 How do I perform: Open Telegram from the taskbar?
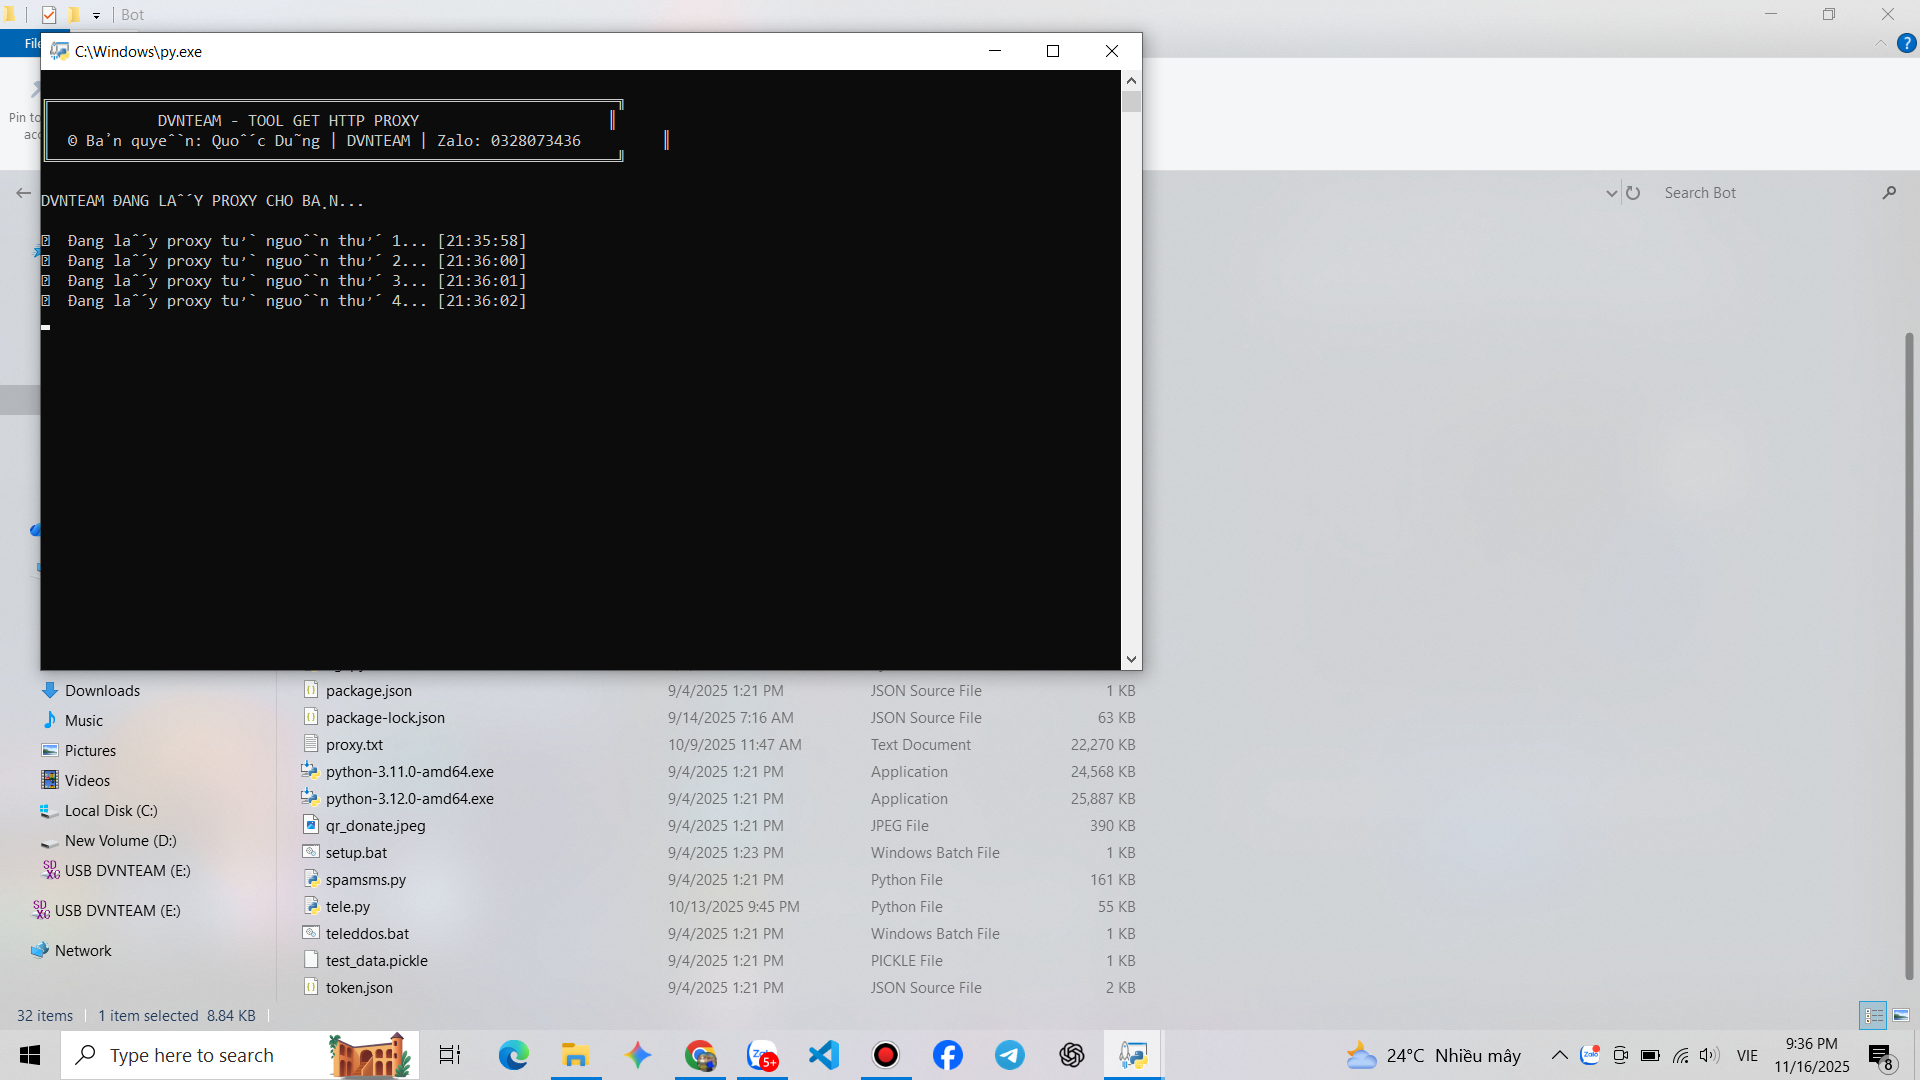point(1010,1055)
